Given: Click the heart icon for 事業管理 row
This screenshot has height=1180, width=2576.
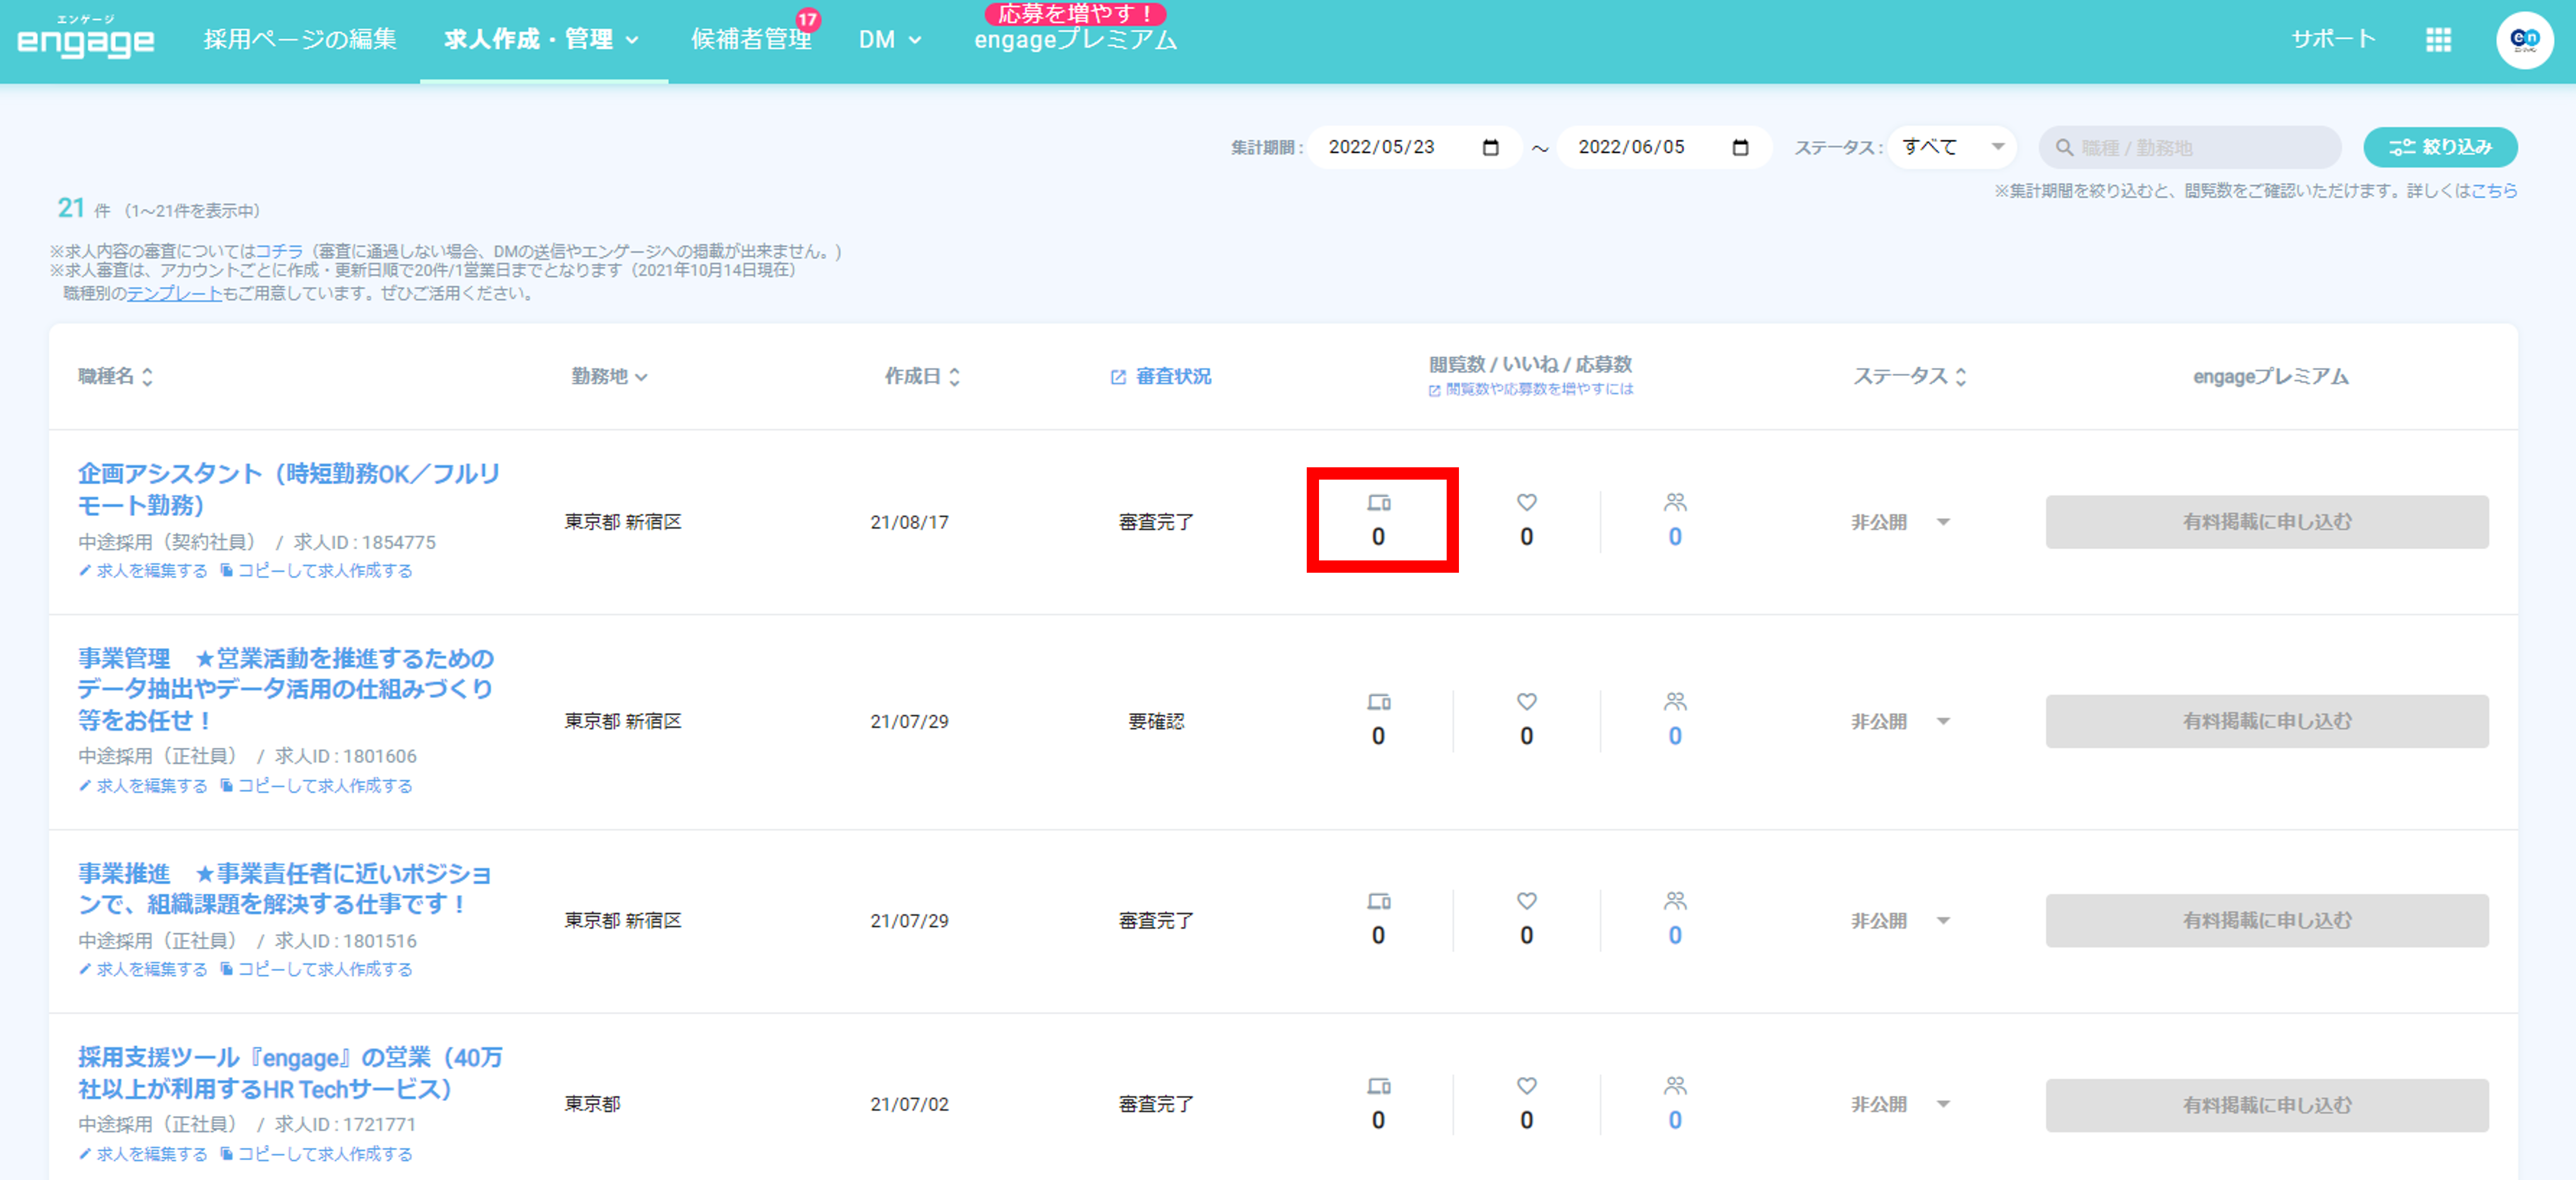Looking at the screenshot, I should 1526,702.
